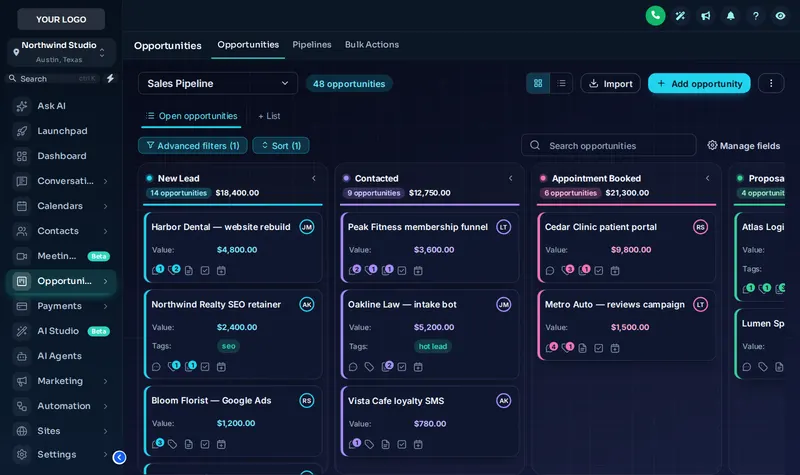Open the Bulk Actions tab

pos(372,44)
